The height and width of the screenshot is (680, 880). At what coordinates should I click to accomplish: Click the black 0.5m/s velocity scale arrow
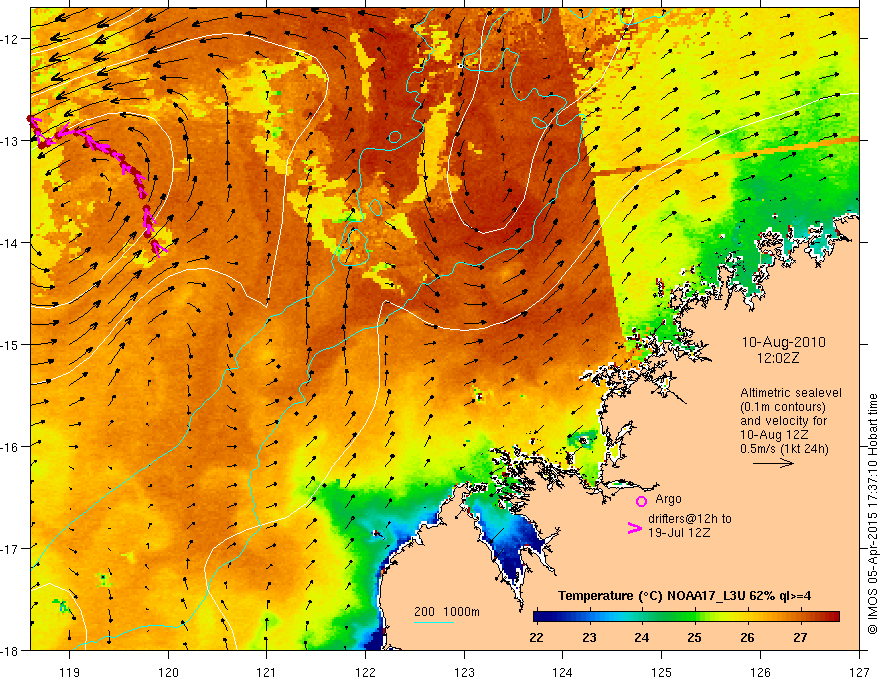point(773,463)
